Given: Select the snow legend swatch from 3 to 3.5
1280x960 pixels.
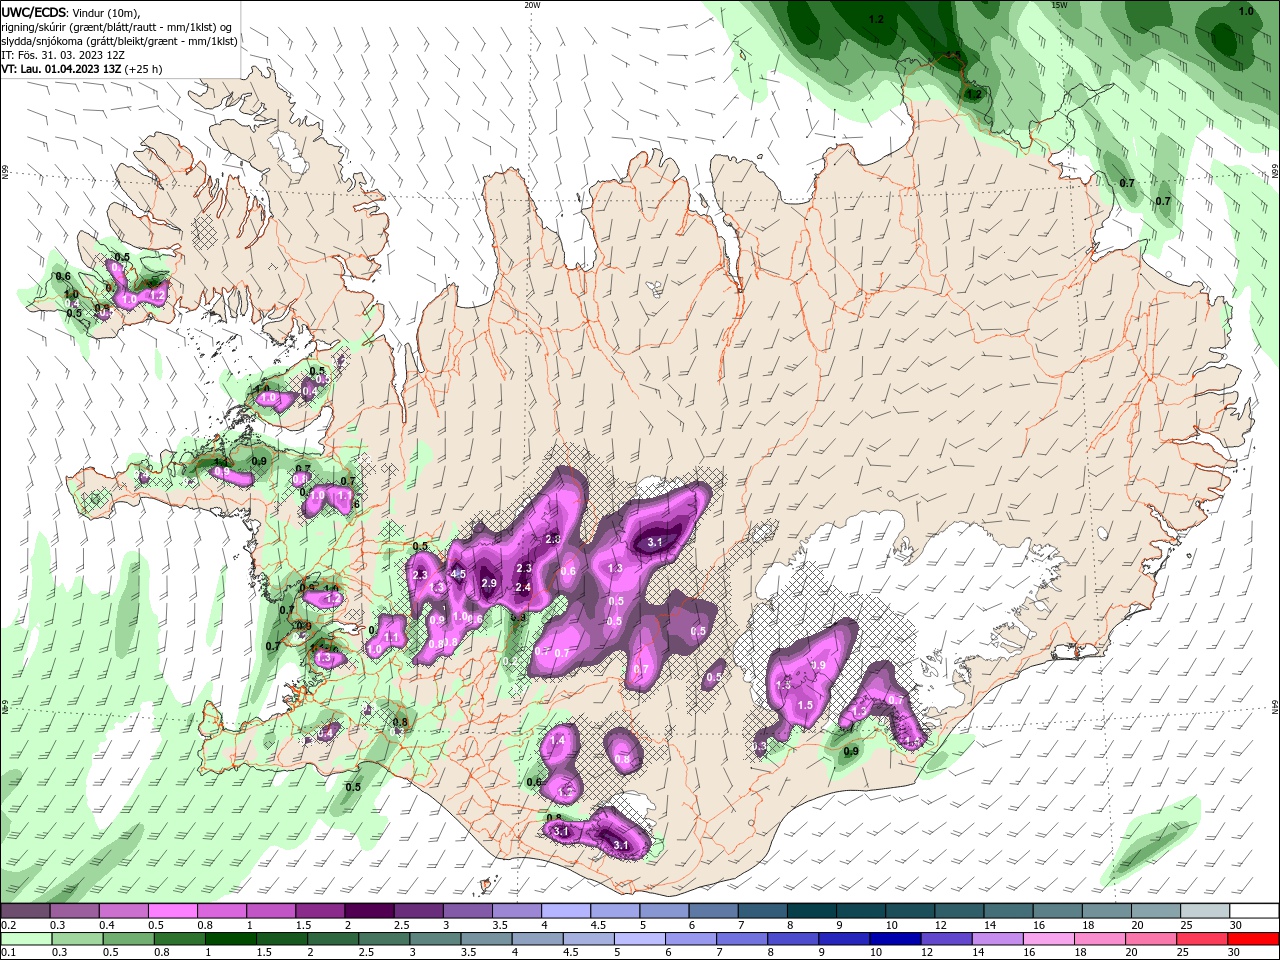Looking at the screenshot, I should [x=467, y=911].
